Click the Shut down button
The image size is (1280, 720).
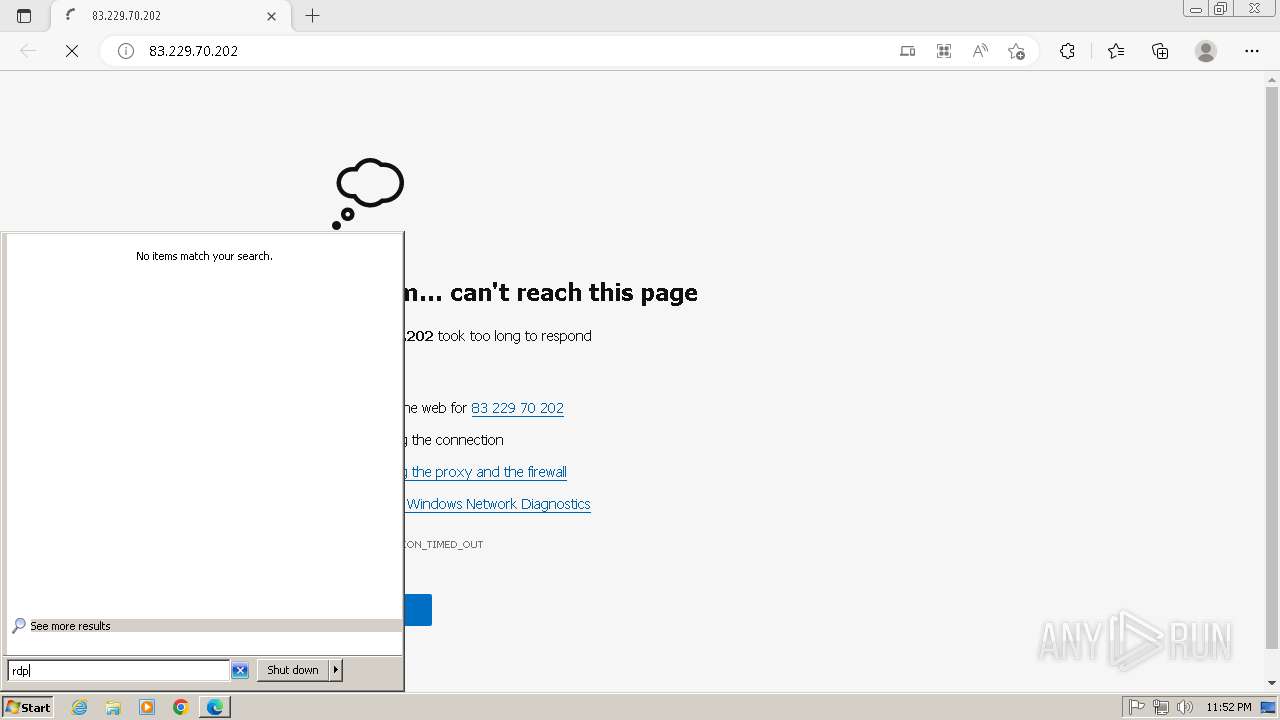tap(293, 670)
